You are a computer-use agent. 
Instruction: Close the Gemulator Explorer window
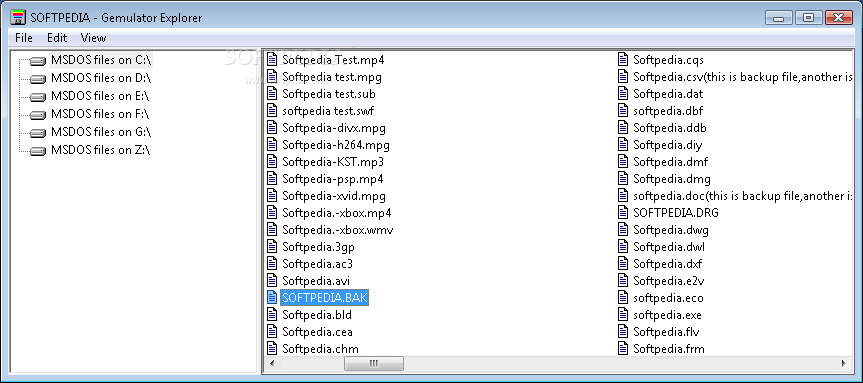pyautogui.click(x=839, y=18)
